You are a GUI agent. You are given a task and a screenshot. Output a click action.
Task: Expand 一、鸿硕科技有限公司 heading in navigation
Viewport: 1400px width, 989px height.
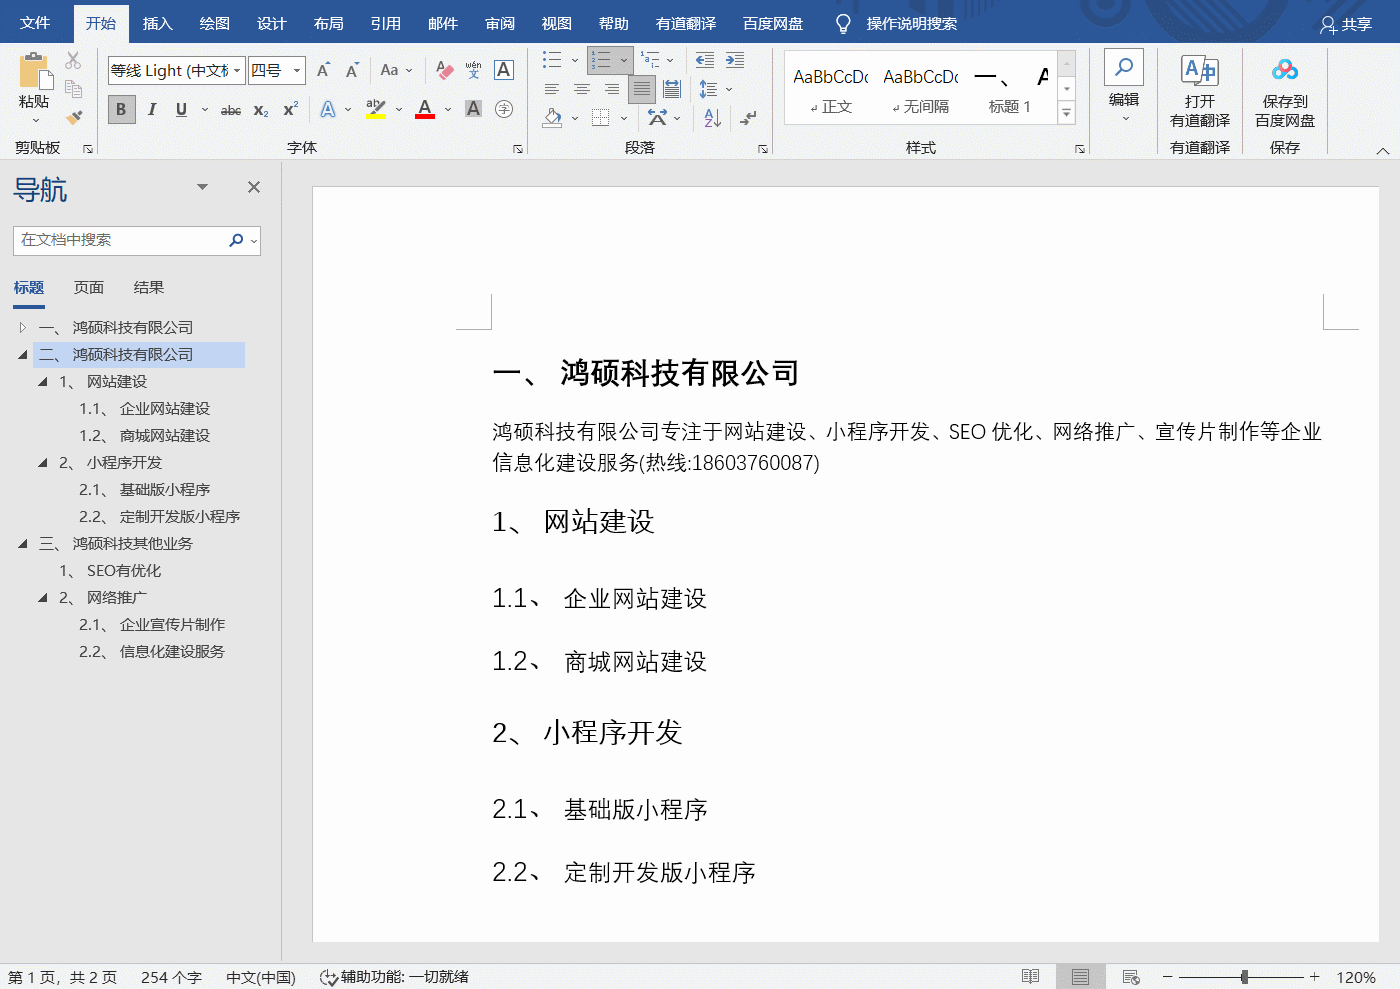point(22,327)
